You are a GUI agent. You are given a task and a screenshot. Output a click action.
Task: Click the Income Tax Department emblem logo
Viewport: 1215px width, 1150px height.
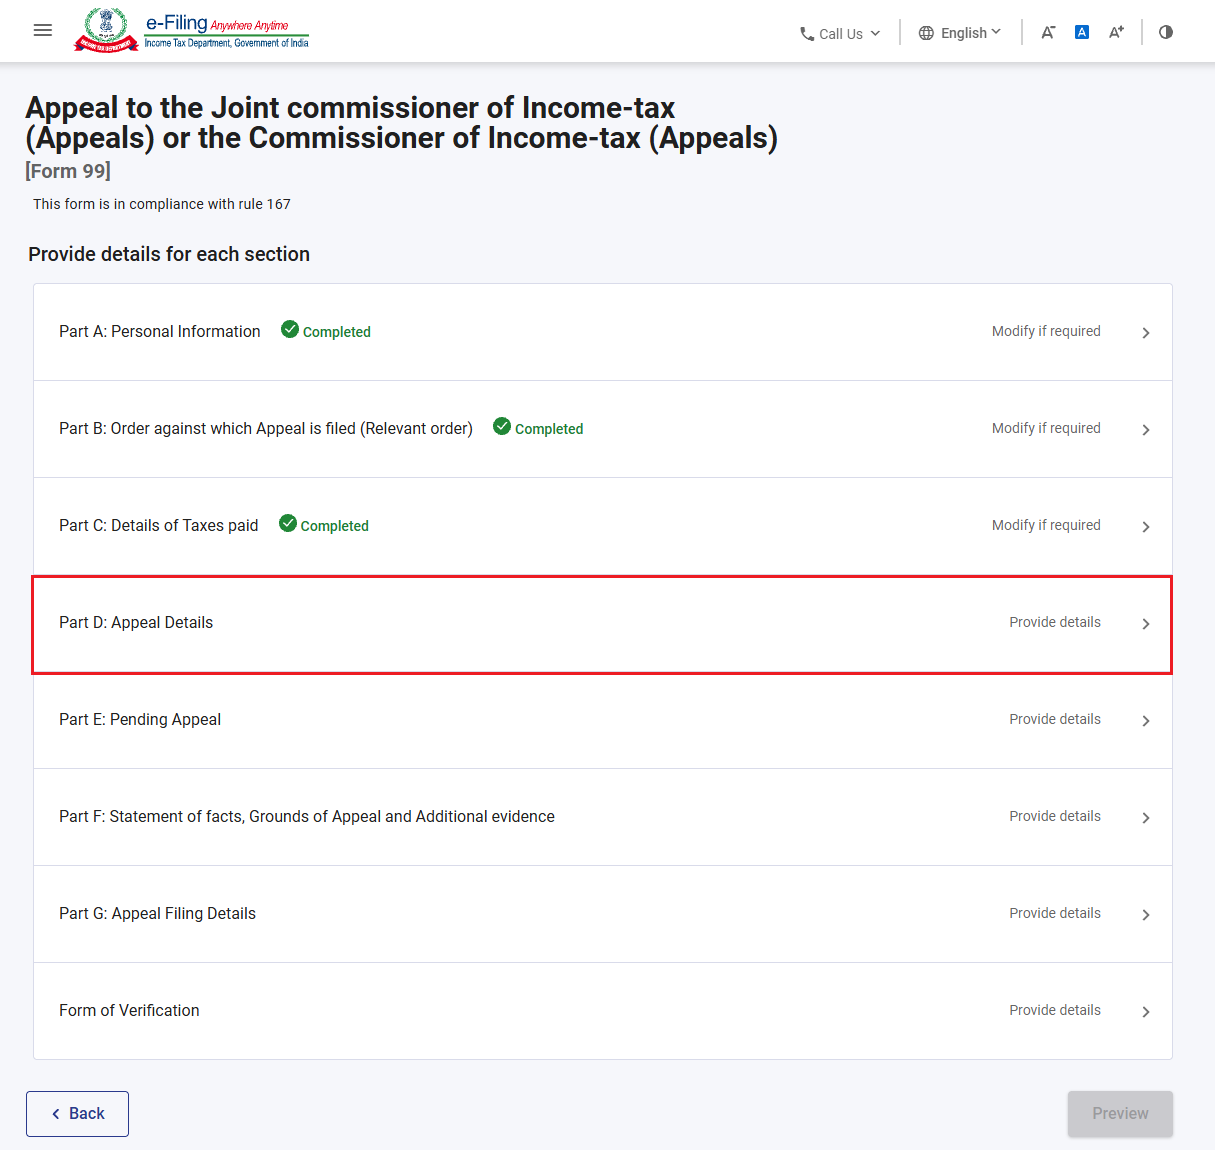106,30
